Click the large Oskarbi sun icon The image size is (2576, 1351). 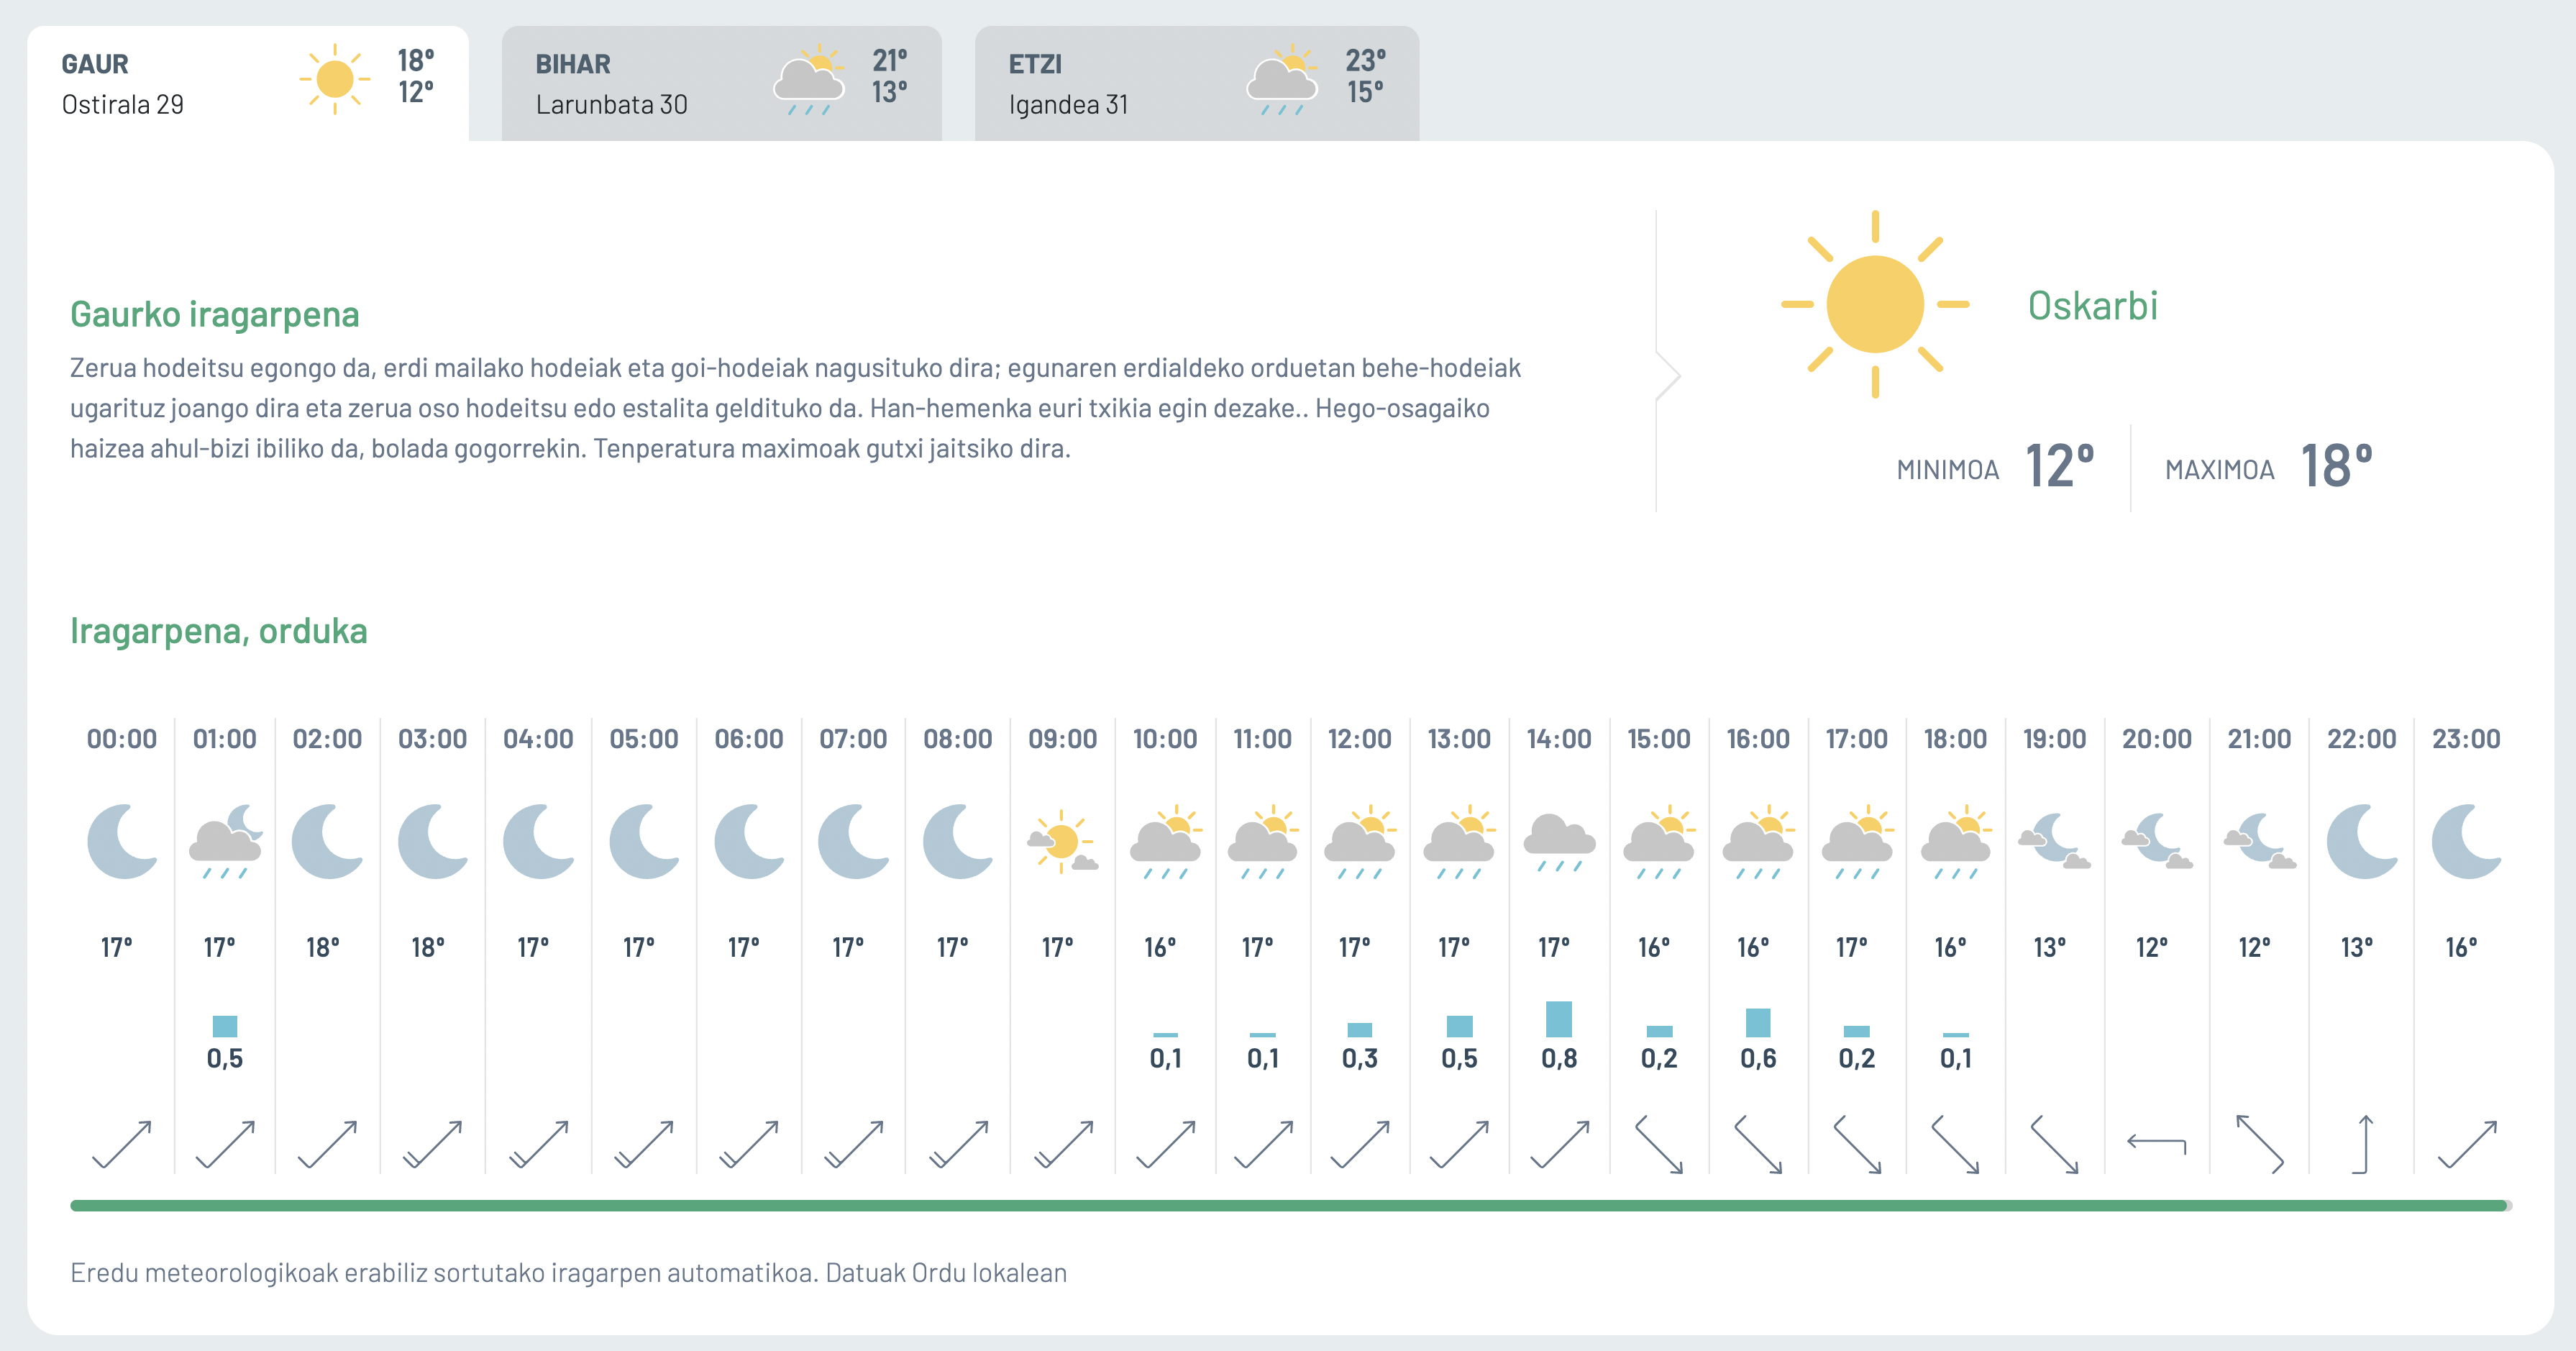click(1875, 304)
